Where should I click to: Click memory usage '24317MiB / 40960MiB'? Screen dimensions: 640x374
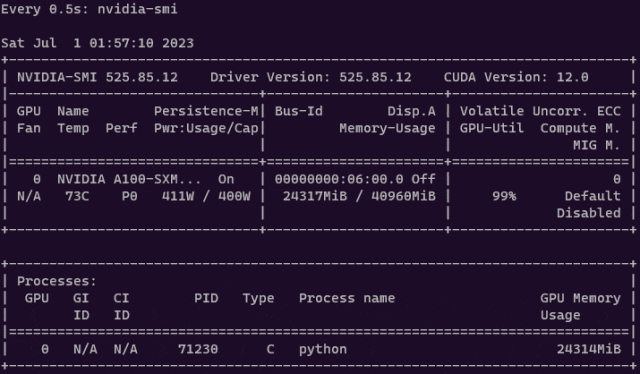point(359,196)
